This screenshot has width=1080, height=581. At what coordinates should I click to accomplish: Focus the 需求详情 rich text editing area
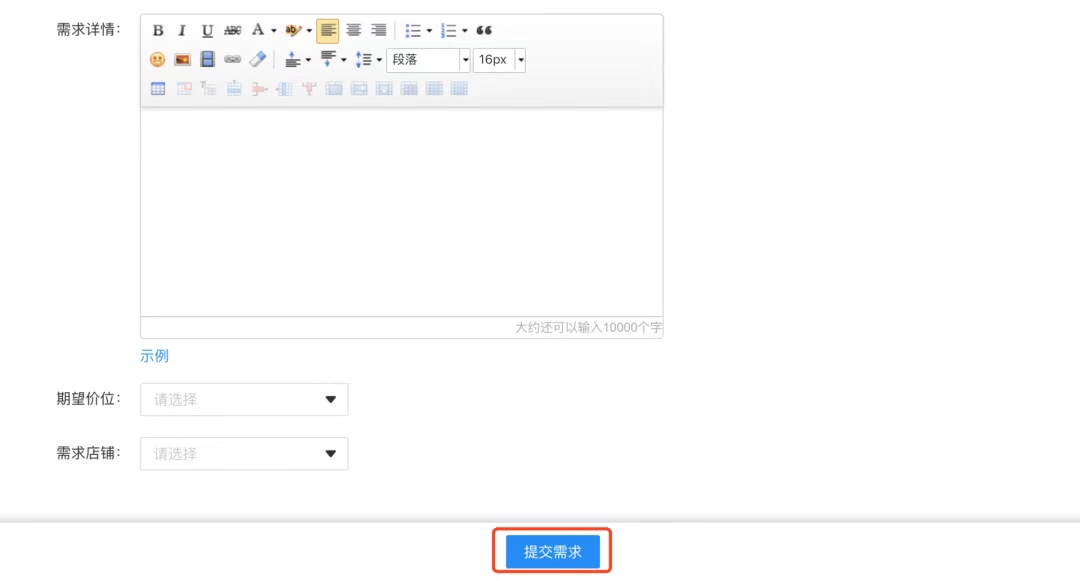(x=402, y=211)
